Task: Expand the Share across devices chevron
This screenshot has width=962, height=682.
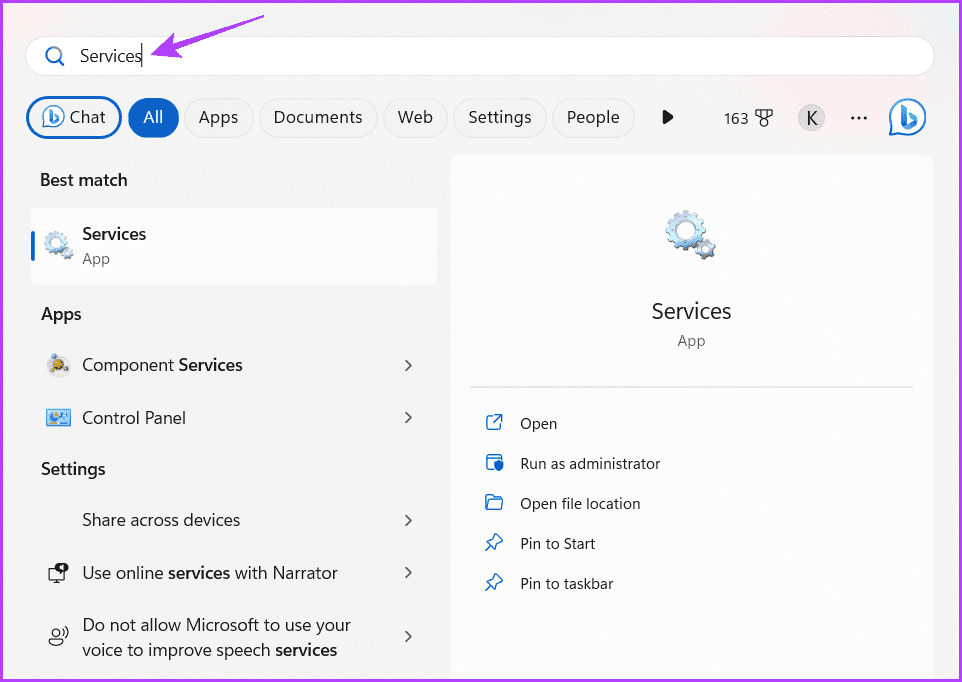Action: [408, 520]
